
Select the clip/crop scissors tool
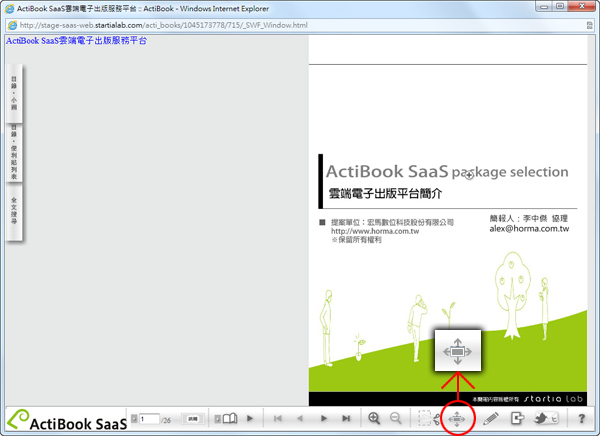(429, 419)
